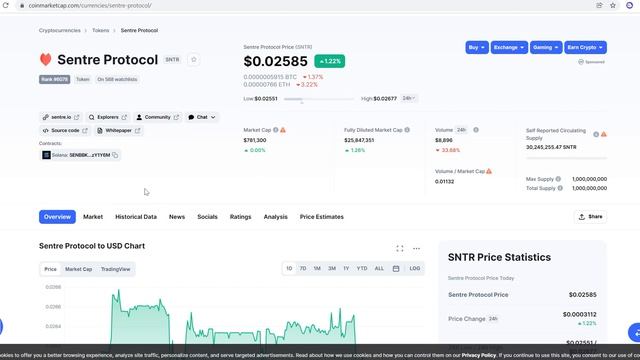The height and width of the screenshot is (360, 640).
Task: Open the Volume info icon
Action: click(476, 130)
